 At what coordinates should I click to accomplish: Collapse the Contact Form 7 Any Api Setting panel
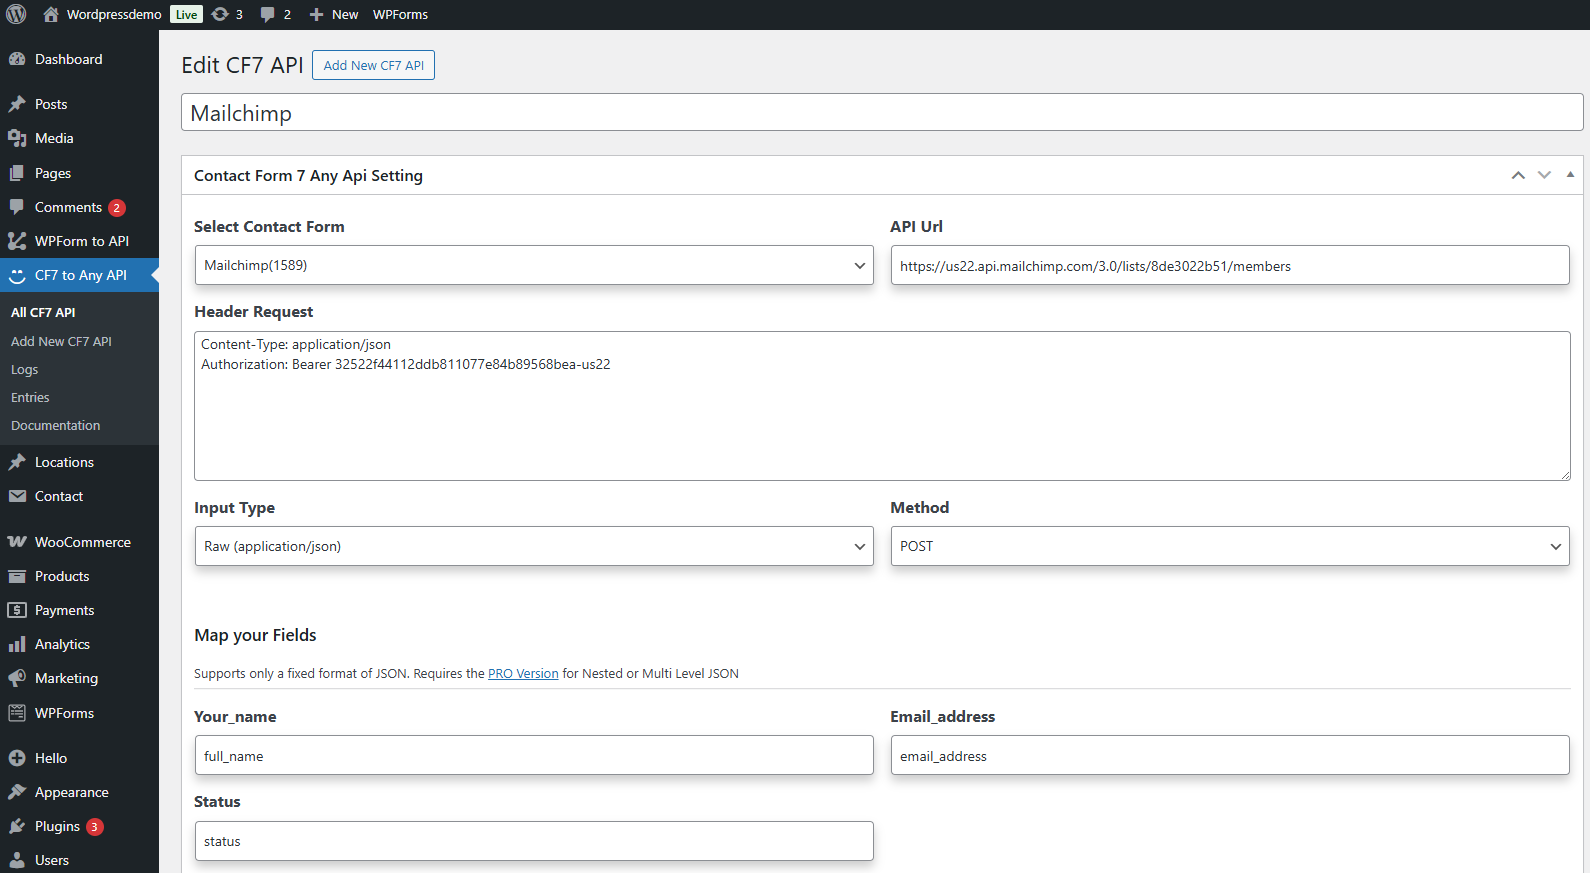(1570, 175)
